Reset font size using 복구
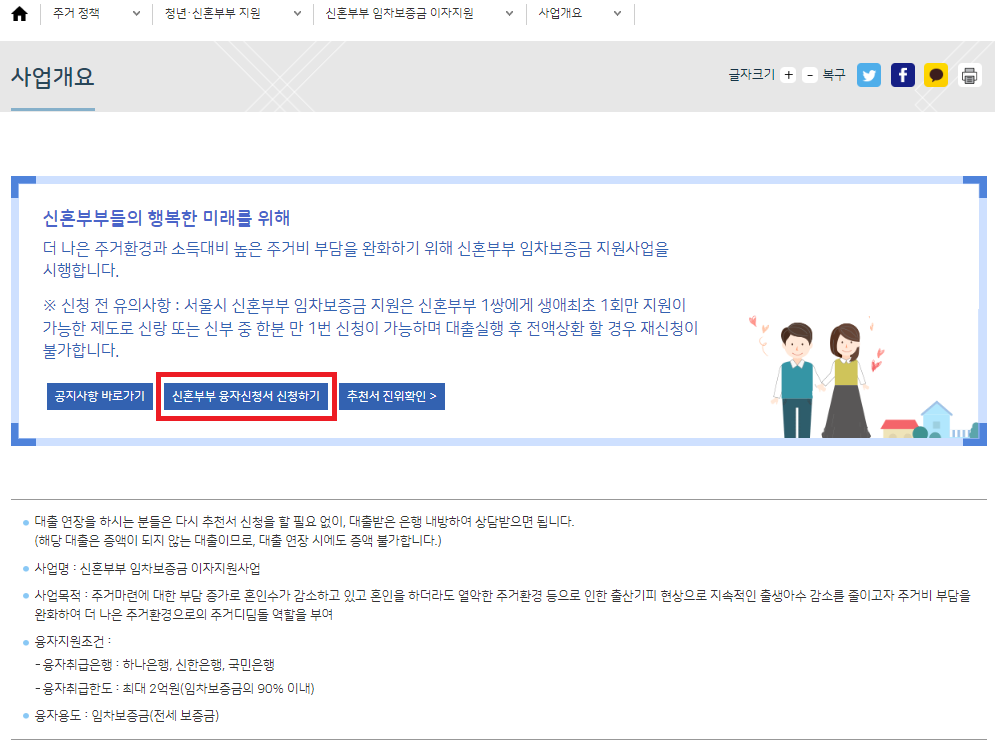This screenshot has height=748, width=995. tap(836, 74)
